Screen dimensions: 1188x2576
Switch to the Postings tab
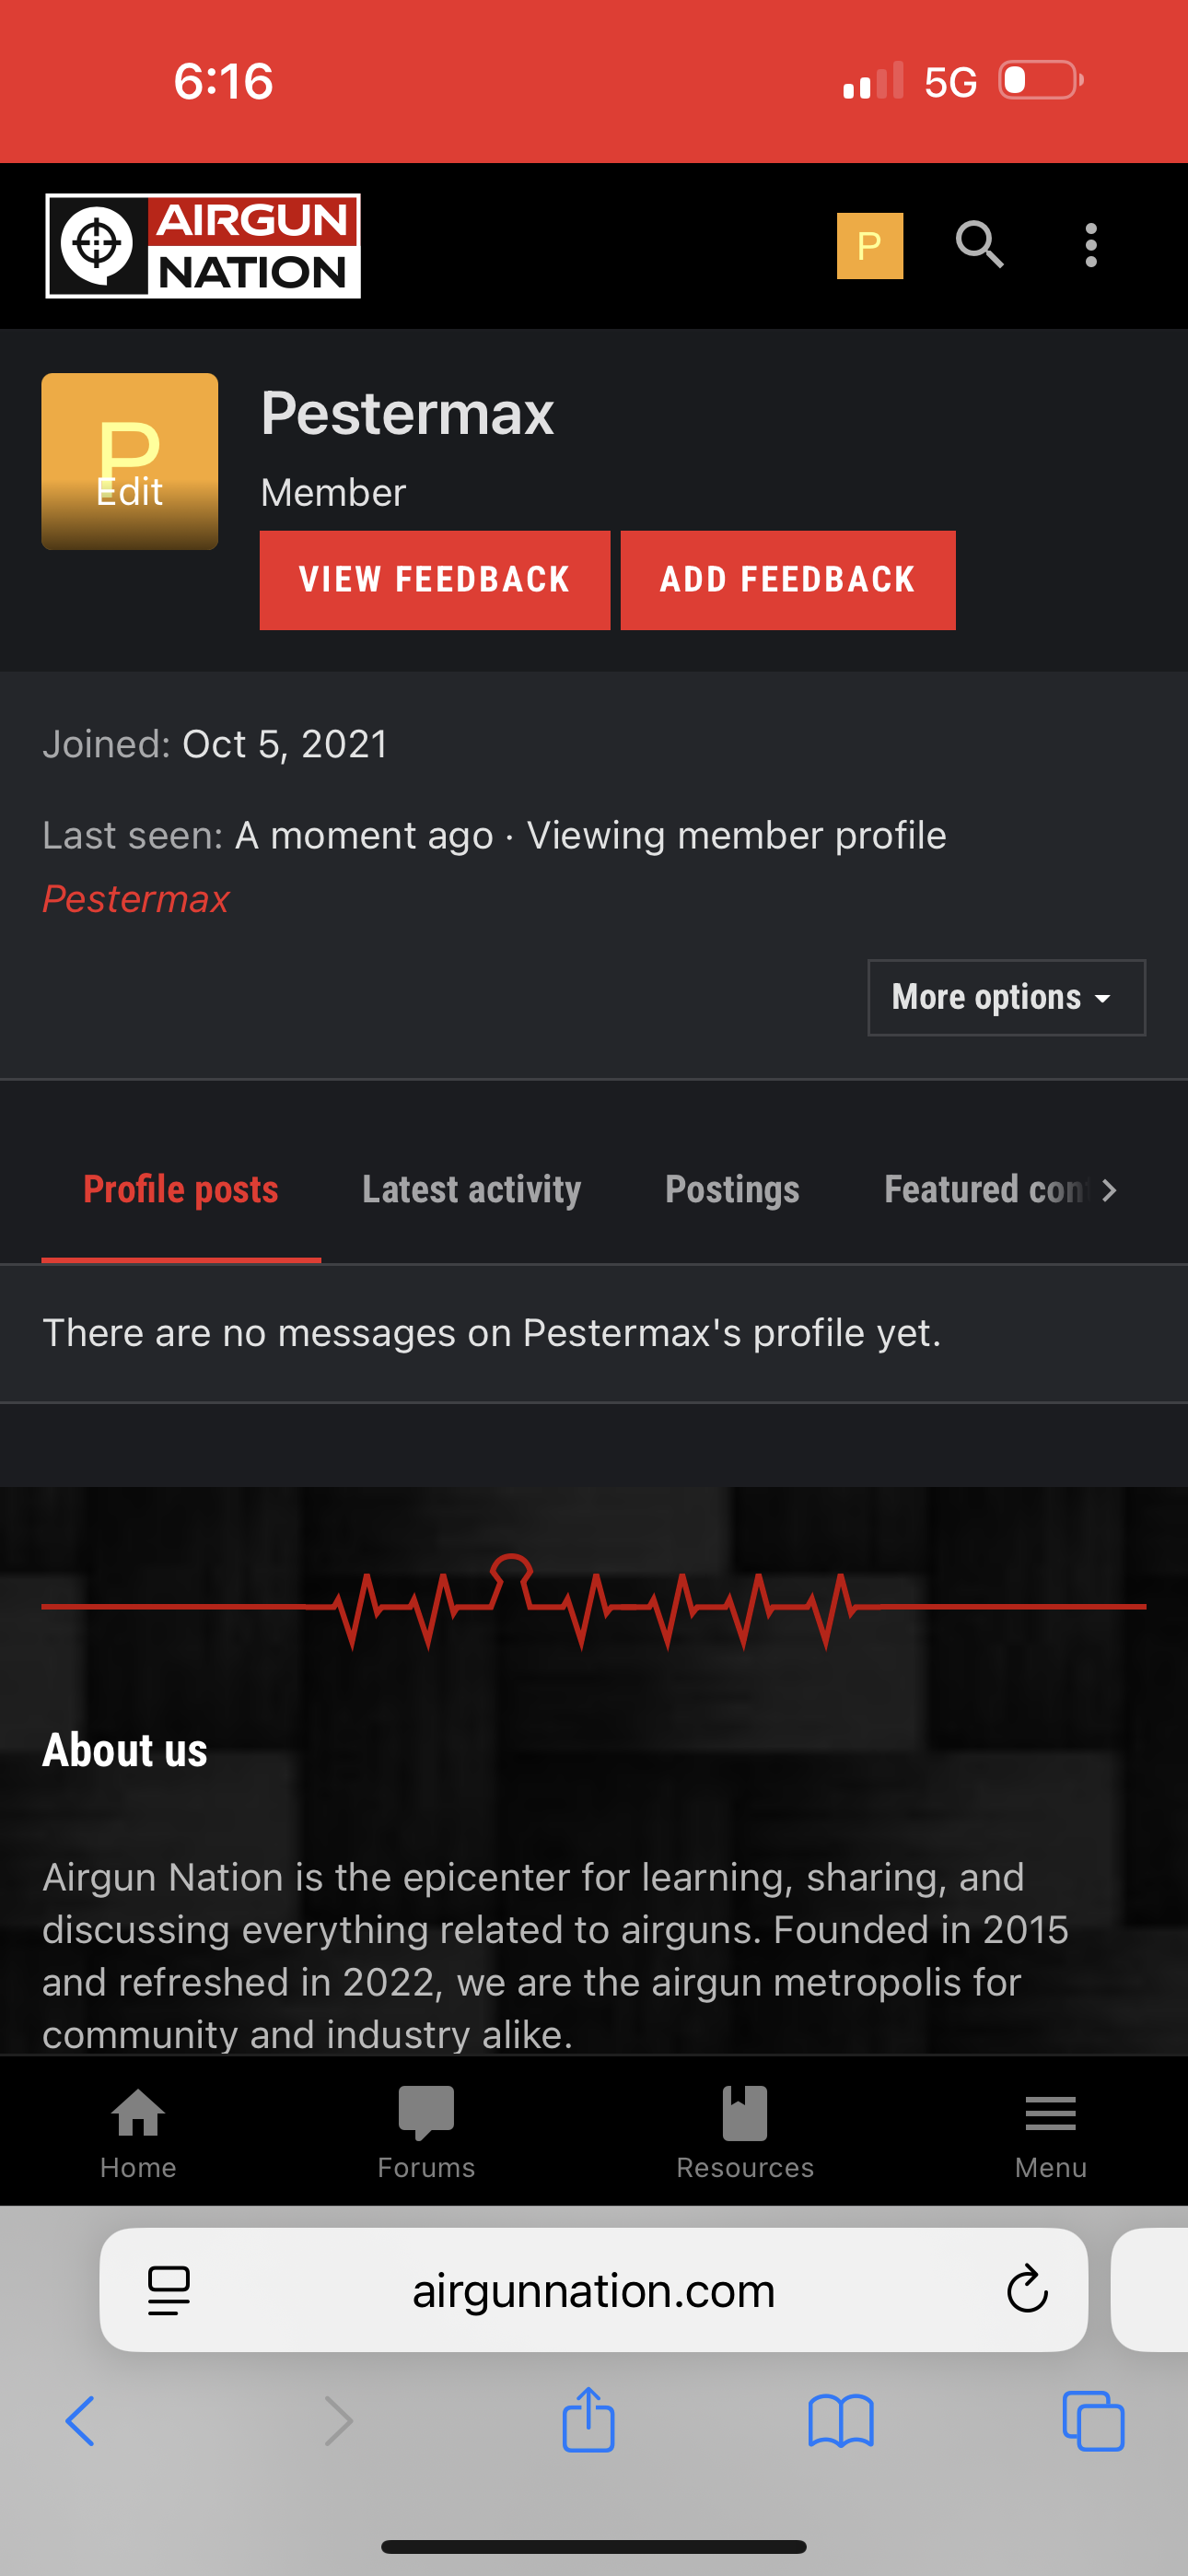[x=732, y=1190]
